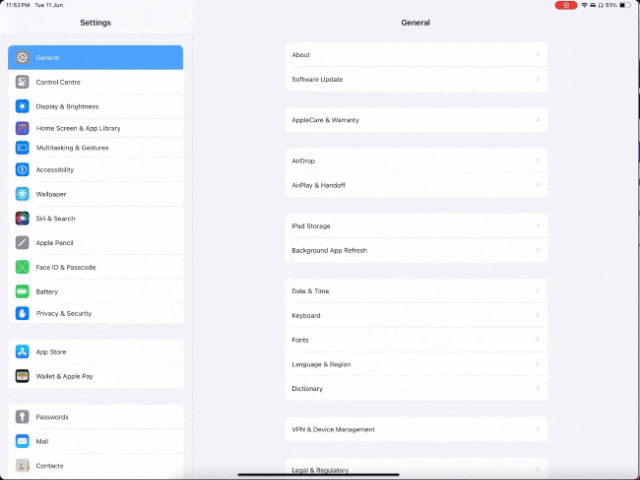The height and width of the screenshot is (480, 640).
Task: Tap the green Battery icon
Action: click(x=22, y=291)
